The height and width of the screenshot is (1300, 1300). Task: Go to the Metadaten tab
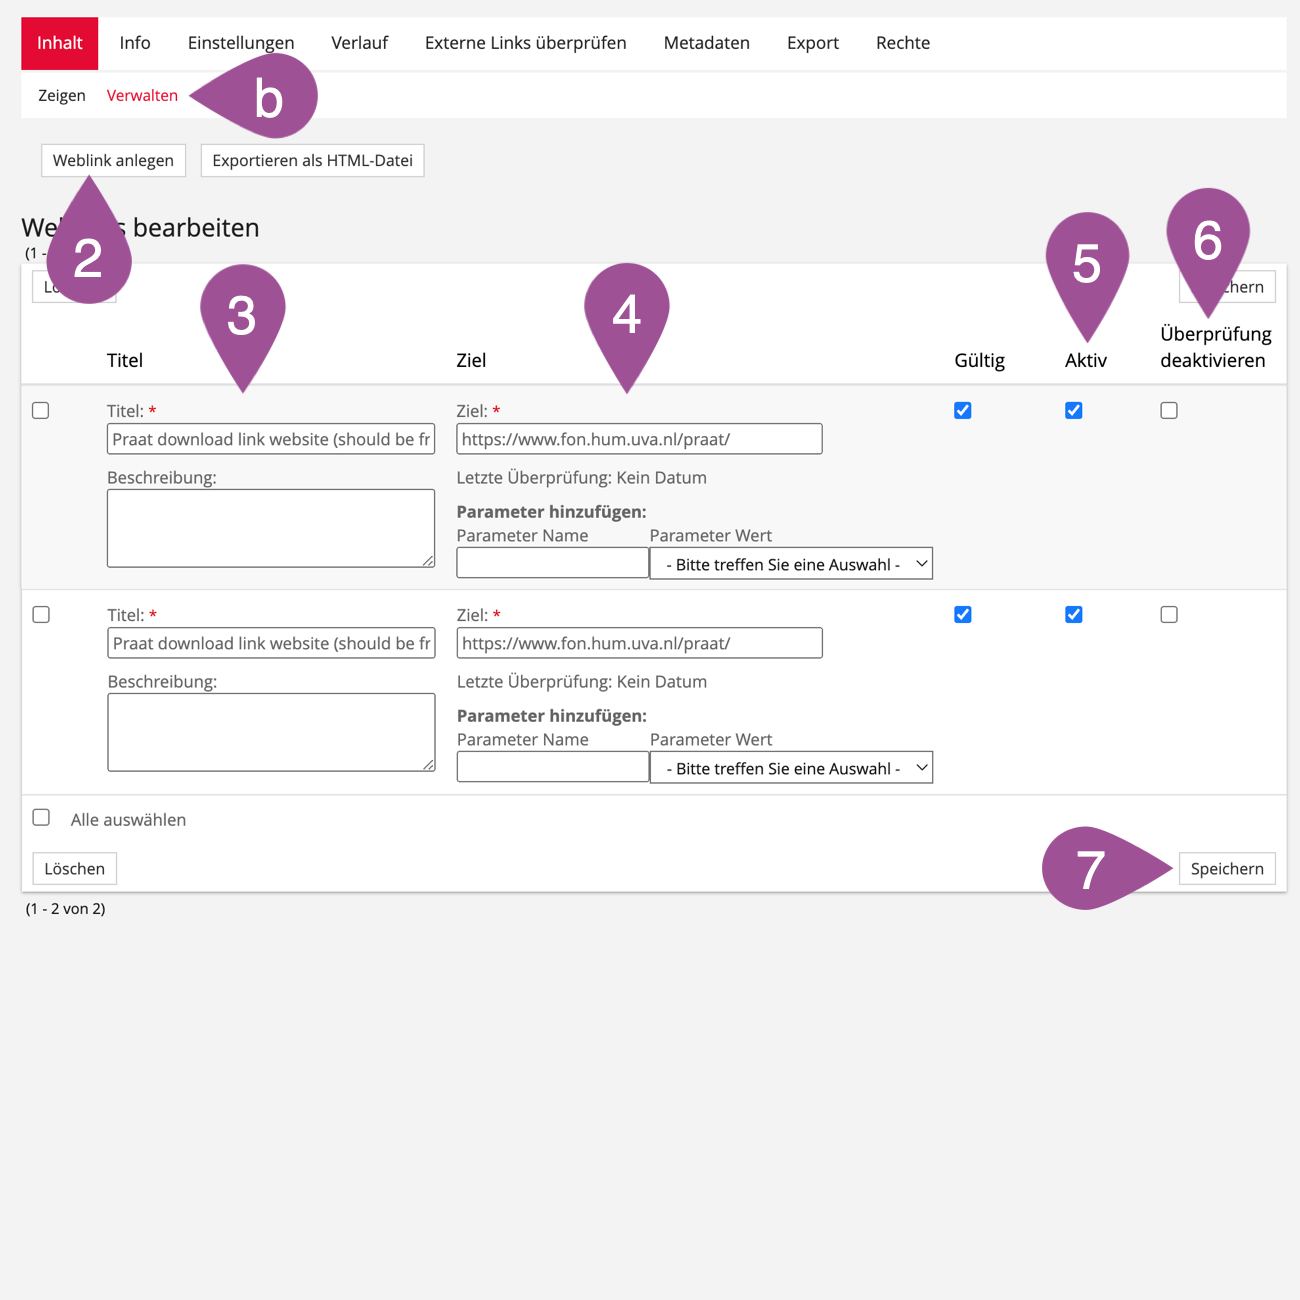[706, 43]
